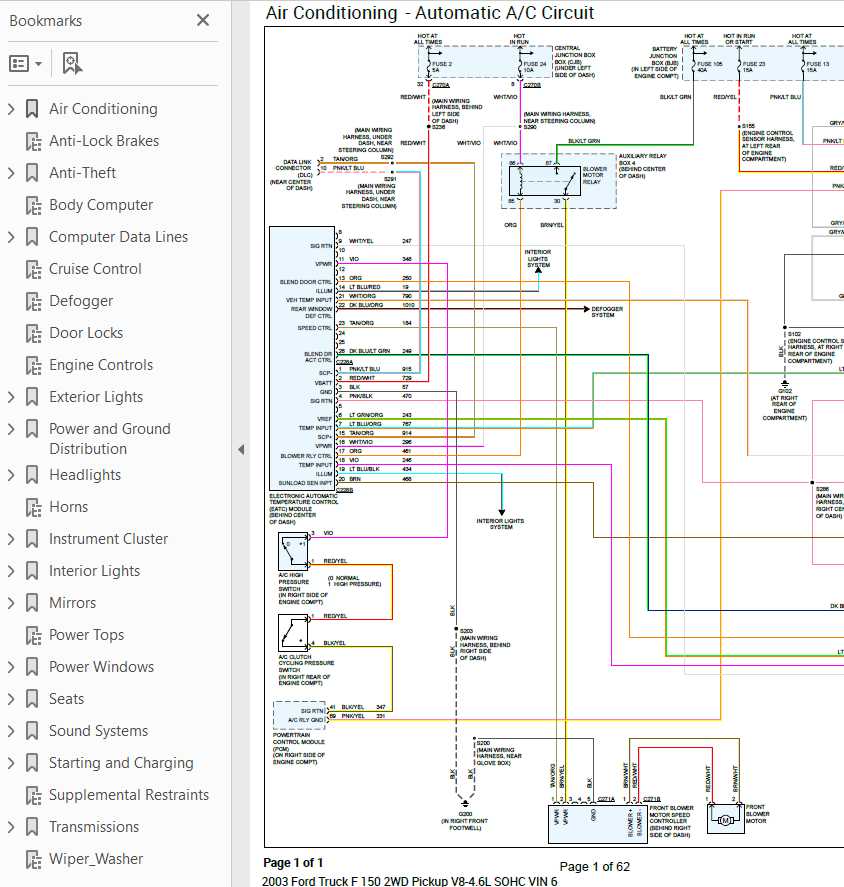Click the find current bookmark icon
844x887 pixels.
click(x=72, y=63)
